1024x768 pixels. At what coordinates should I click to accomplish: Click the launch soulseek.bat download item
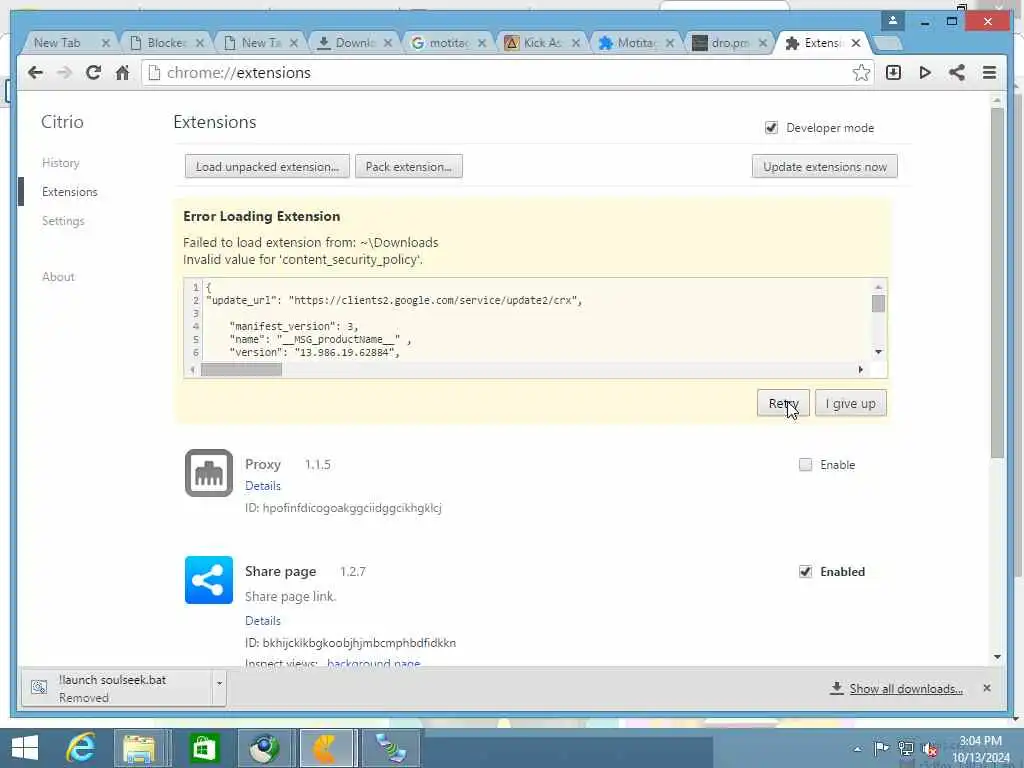(118, 688)
